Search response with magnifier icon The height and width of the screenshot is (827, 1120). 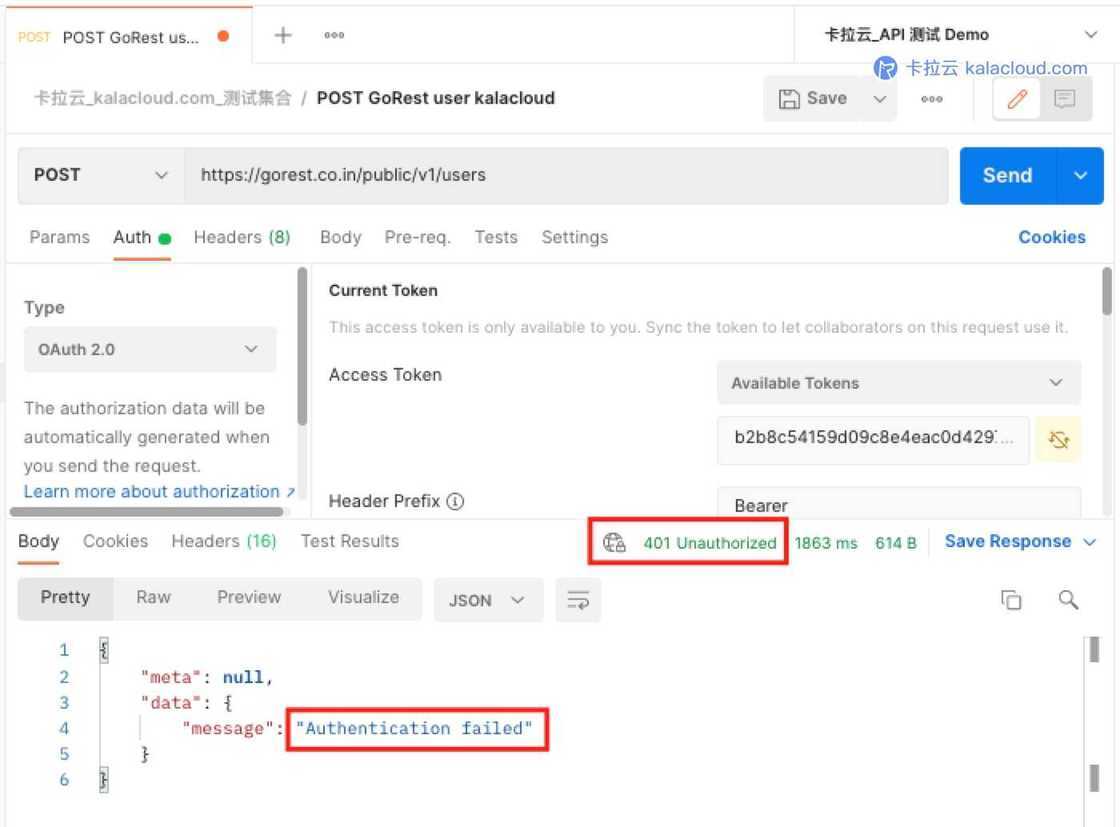coord(1068,600)
